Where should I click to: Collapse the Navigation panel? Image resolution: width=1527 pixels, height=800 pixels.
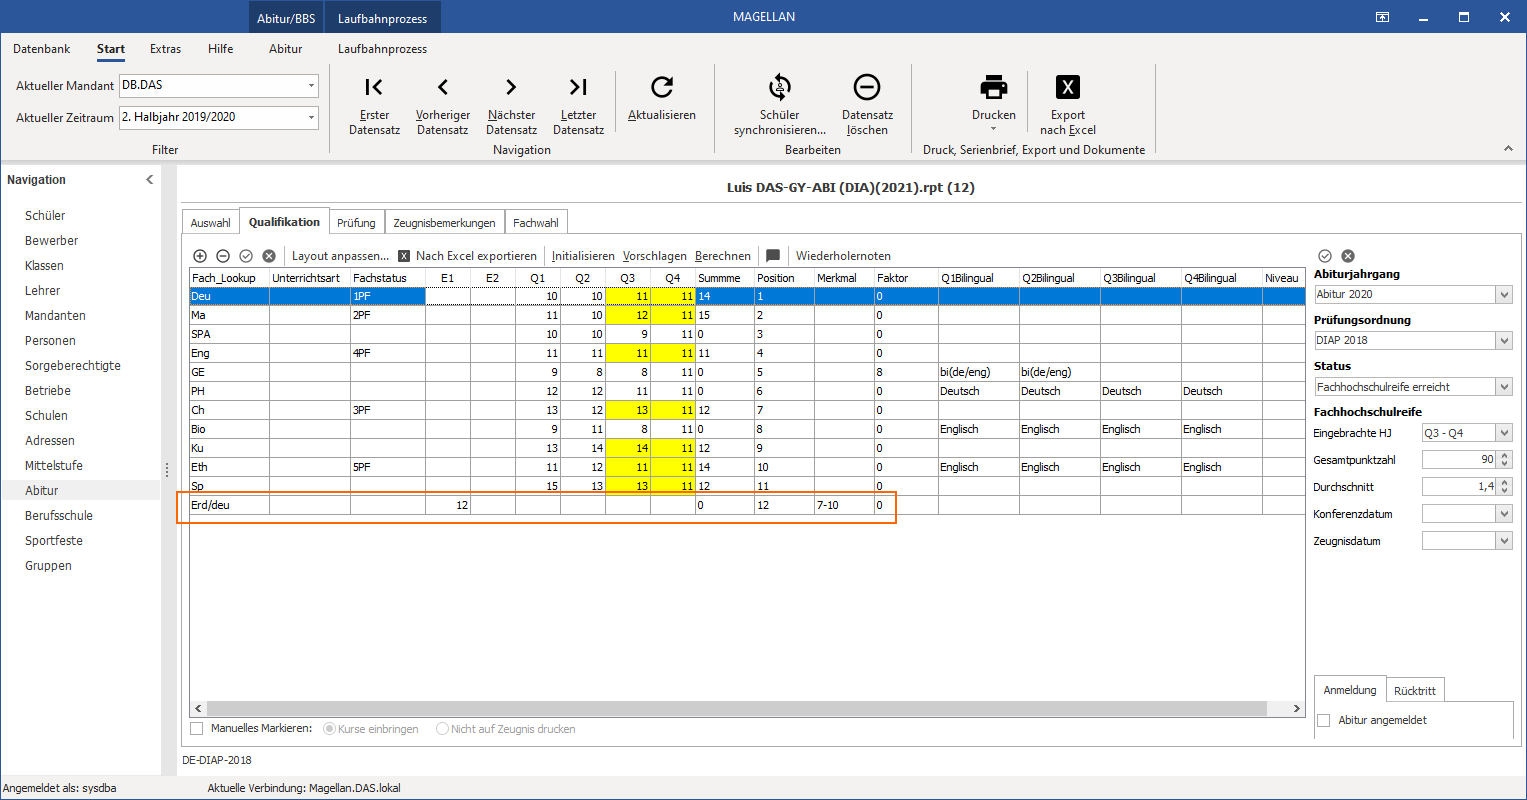[x=150, y=180]
